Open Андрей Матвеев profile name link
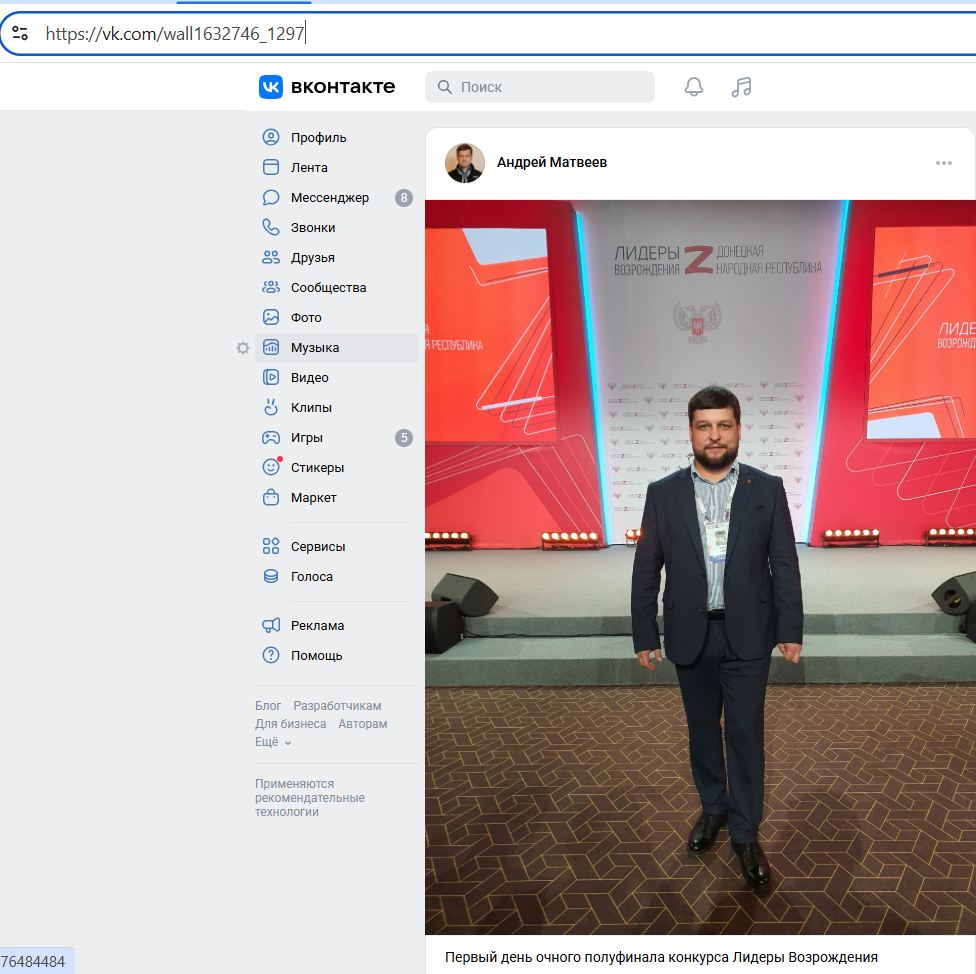 pos(551,162)
